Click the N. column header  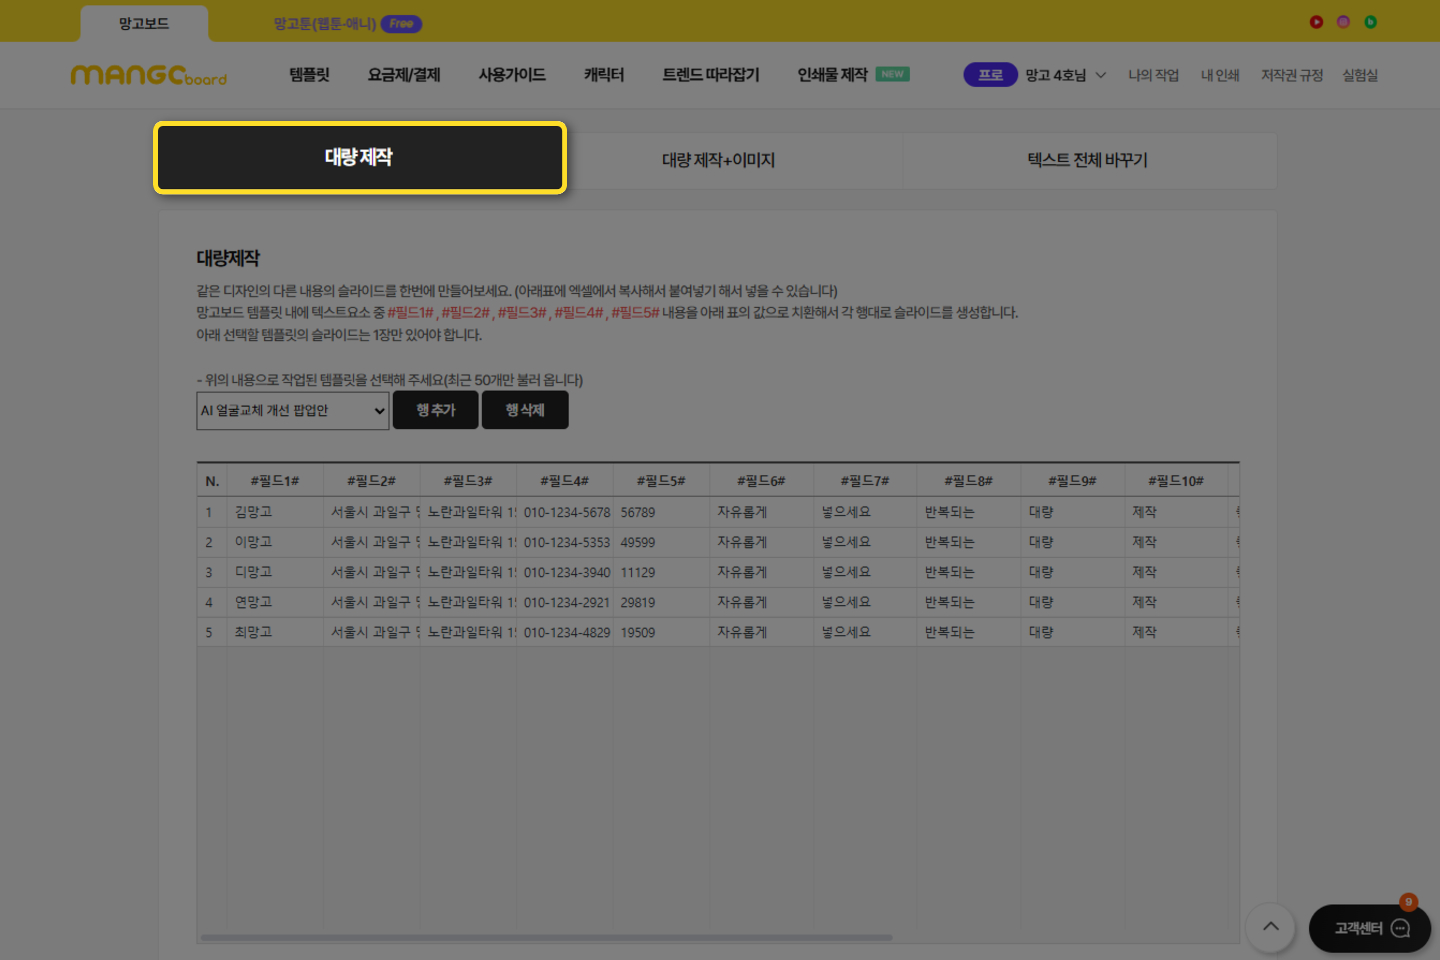click(212, 481)
